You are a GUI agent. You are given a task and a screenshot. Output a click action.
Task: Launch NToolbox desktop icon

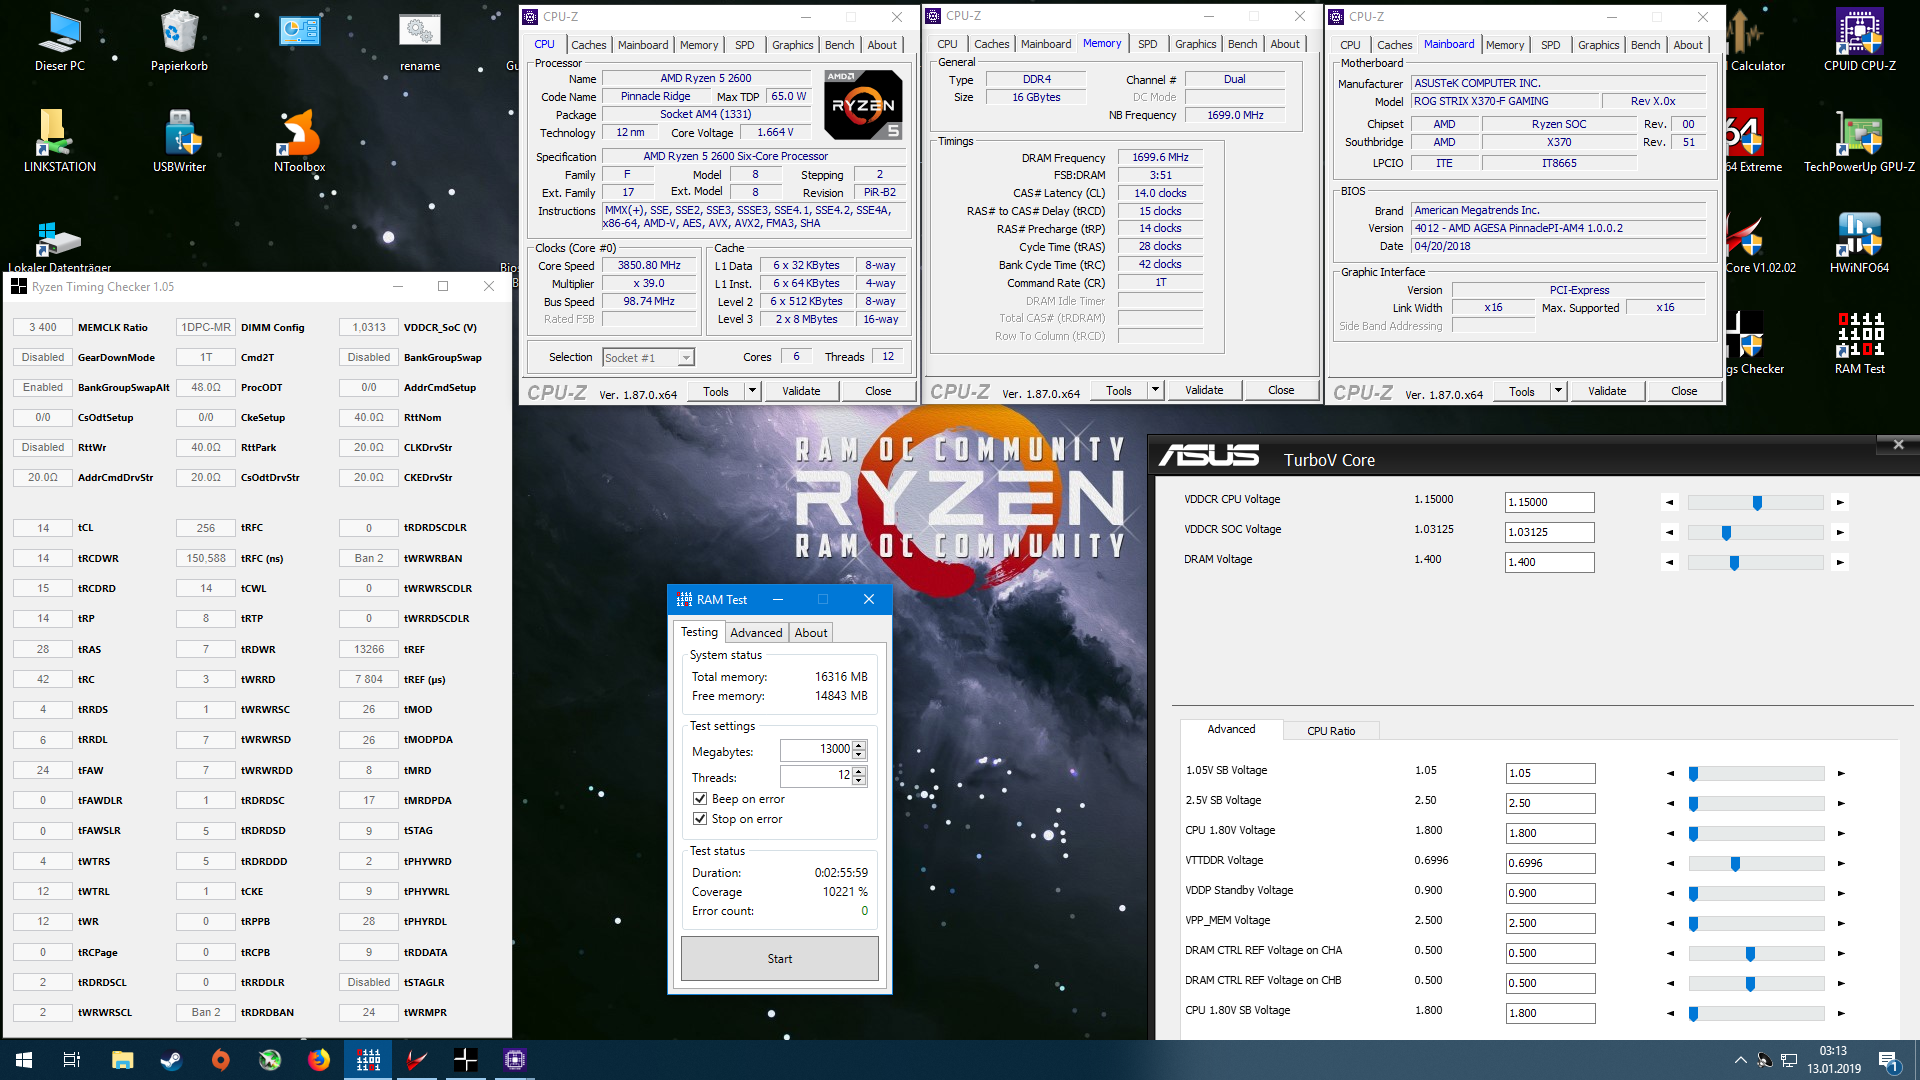tap(300, 141)
